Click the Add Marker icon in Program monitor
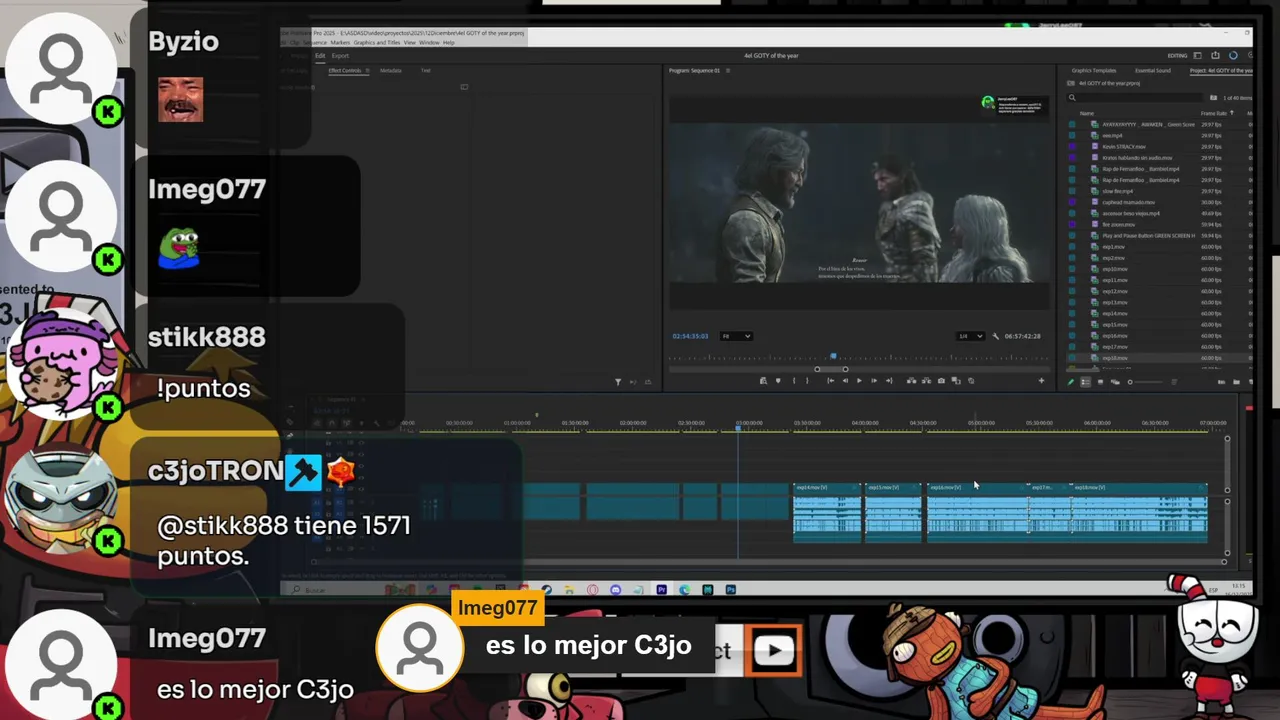 pyautogui.click(x=778, y=381)
